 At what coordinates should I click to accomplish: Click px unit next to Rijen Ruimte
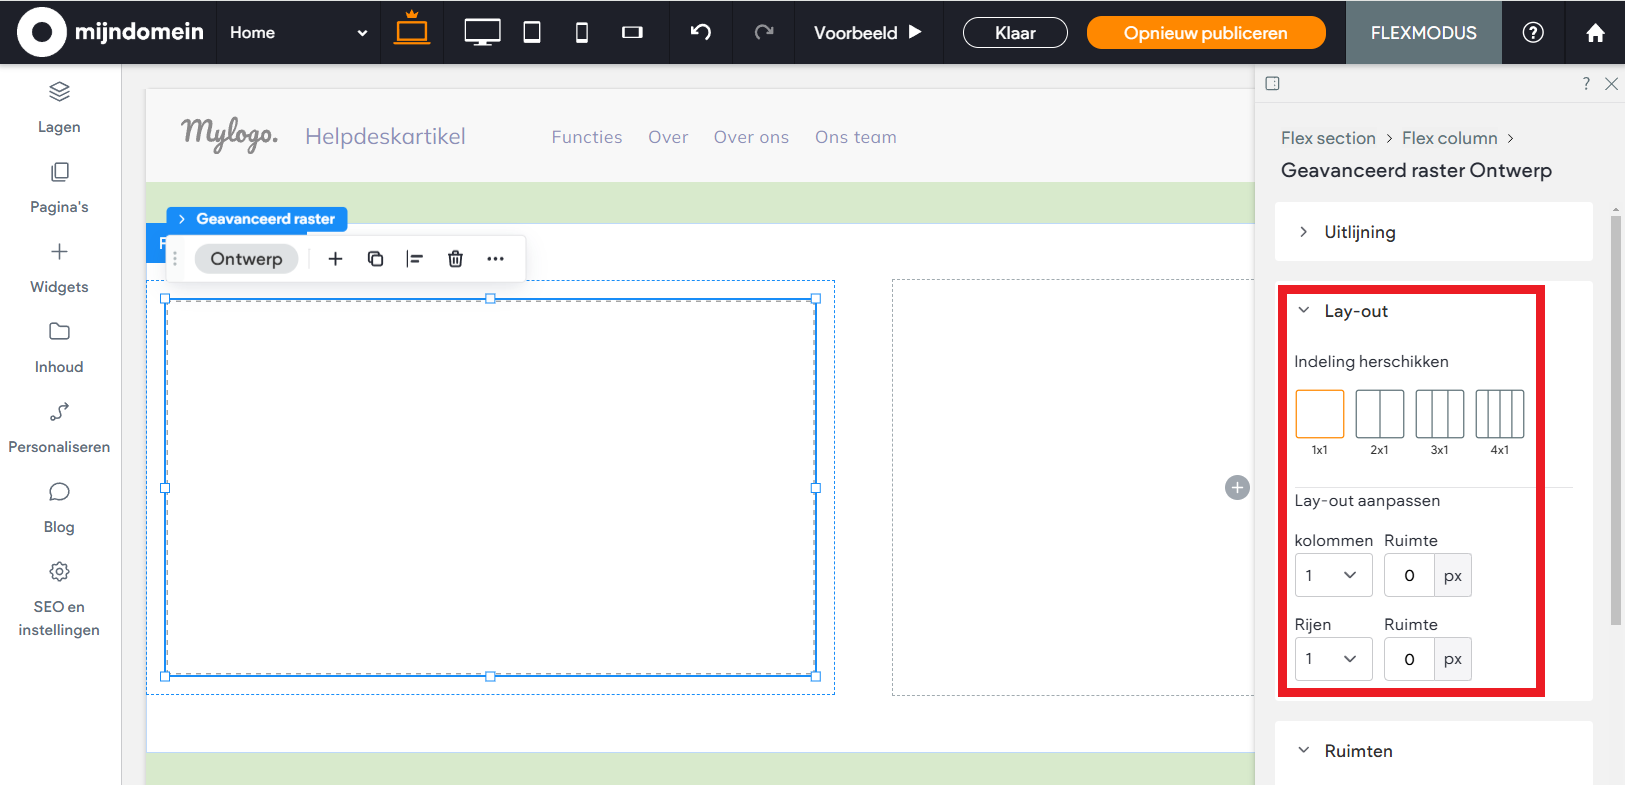pyautogui.click(x=1453, y=659)
